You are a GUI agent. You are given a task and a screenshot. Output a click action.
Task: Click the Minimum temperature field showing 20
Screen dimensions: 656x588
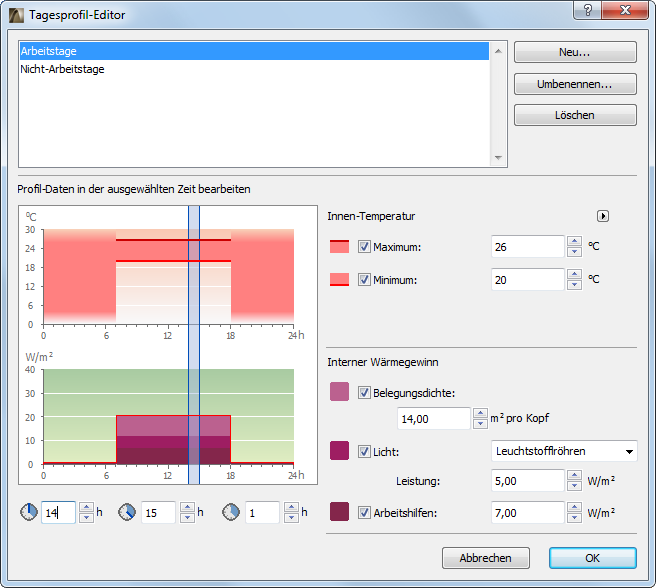(528, 280)
